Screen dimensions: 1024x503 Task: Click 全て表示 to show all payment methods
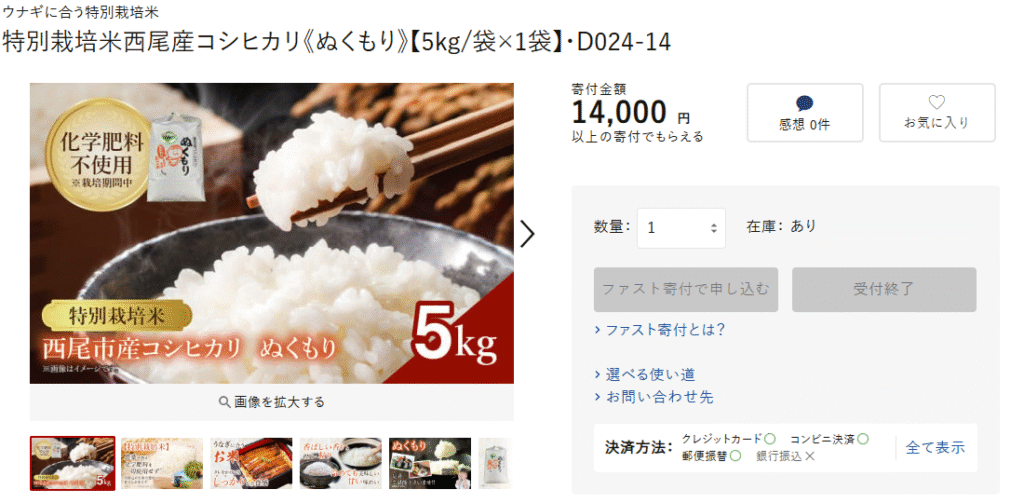(935, 447)
